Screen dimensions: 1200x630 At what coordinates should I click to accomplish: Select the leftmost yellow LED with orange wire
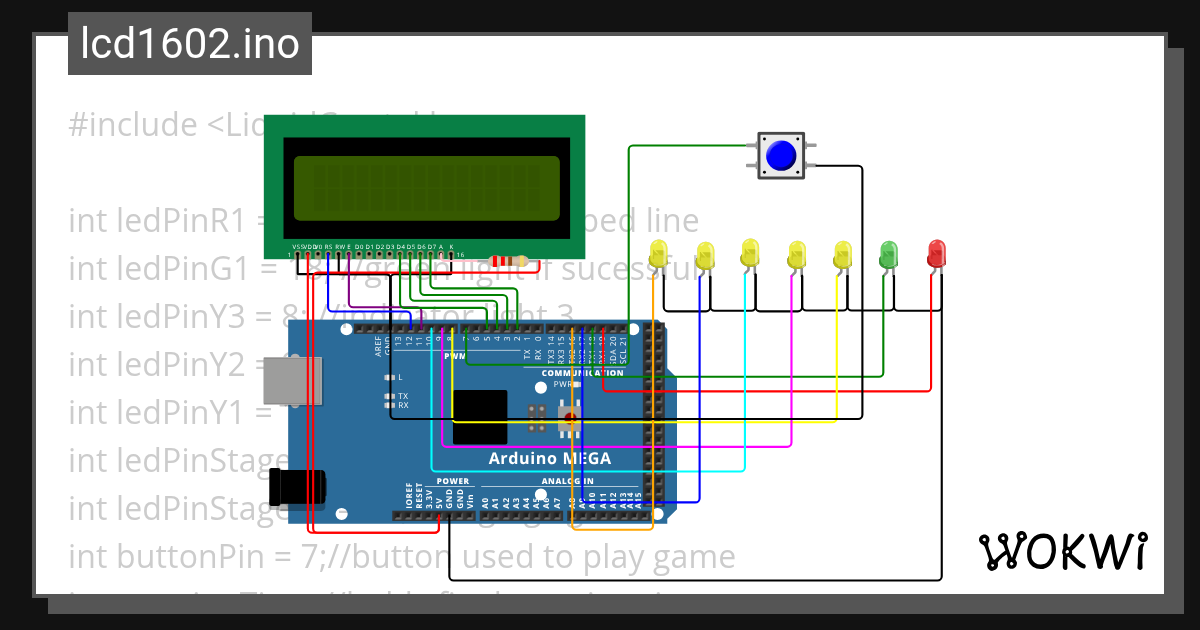(658, 254)
